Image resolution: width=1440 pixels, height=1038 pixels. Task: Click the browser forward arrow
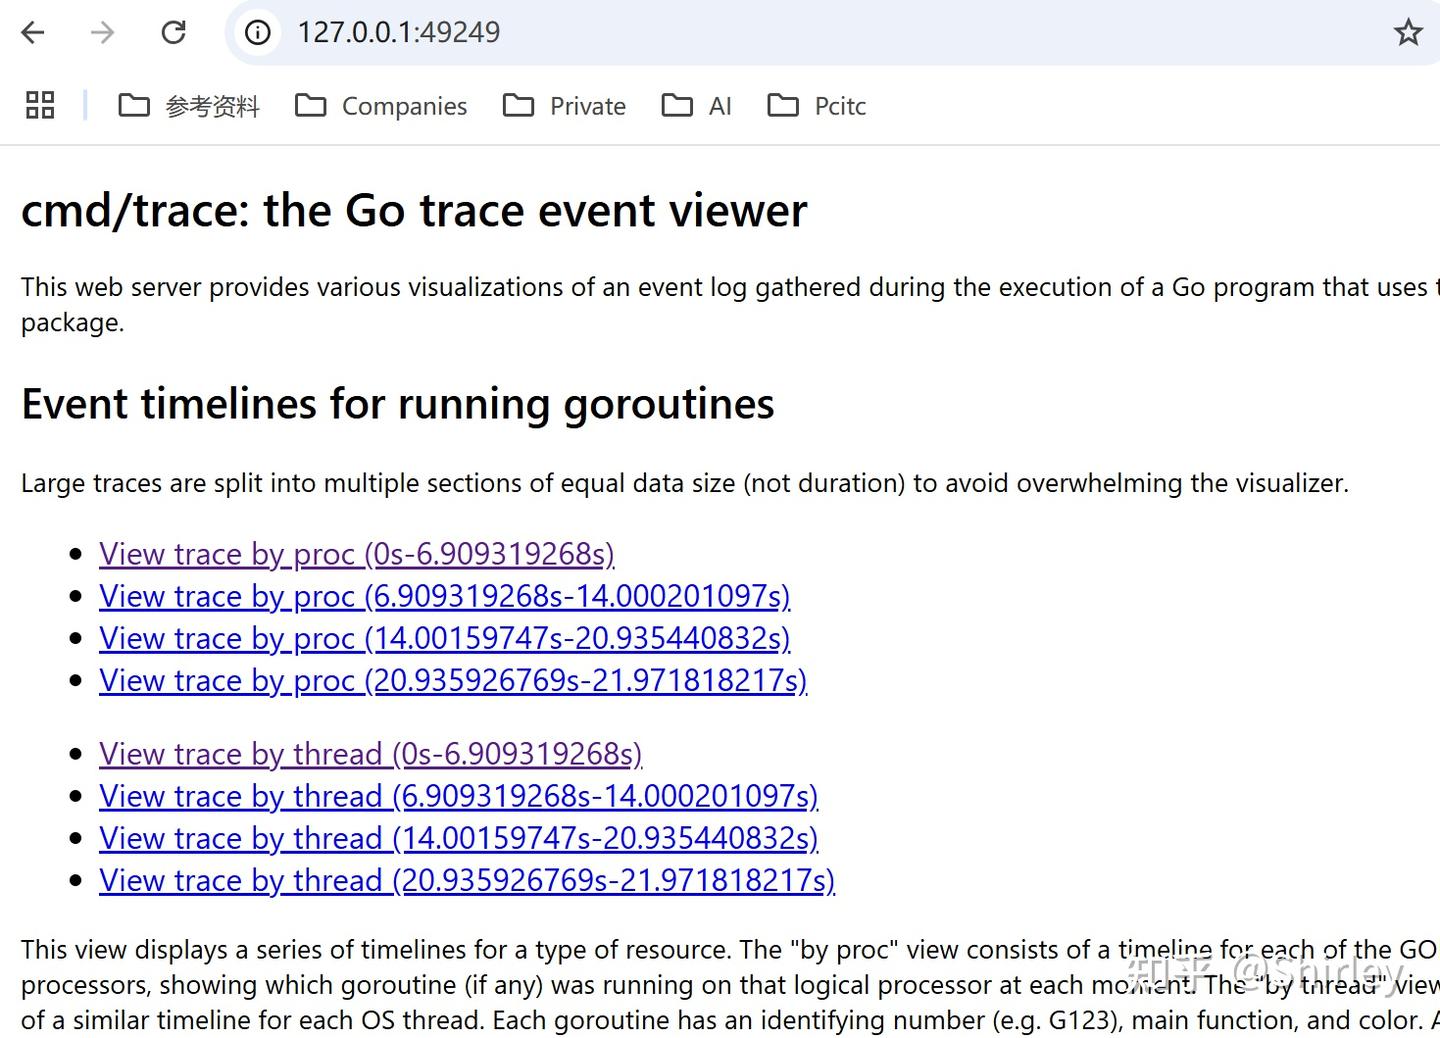(102, 33)
